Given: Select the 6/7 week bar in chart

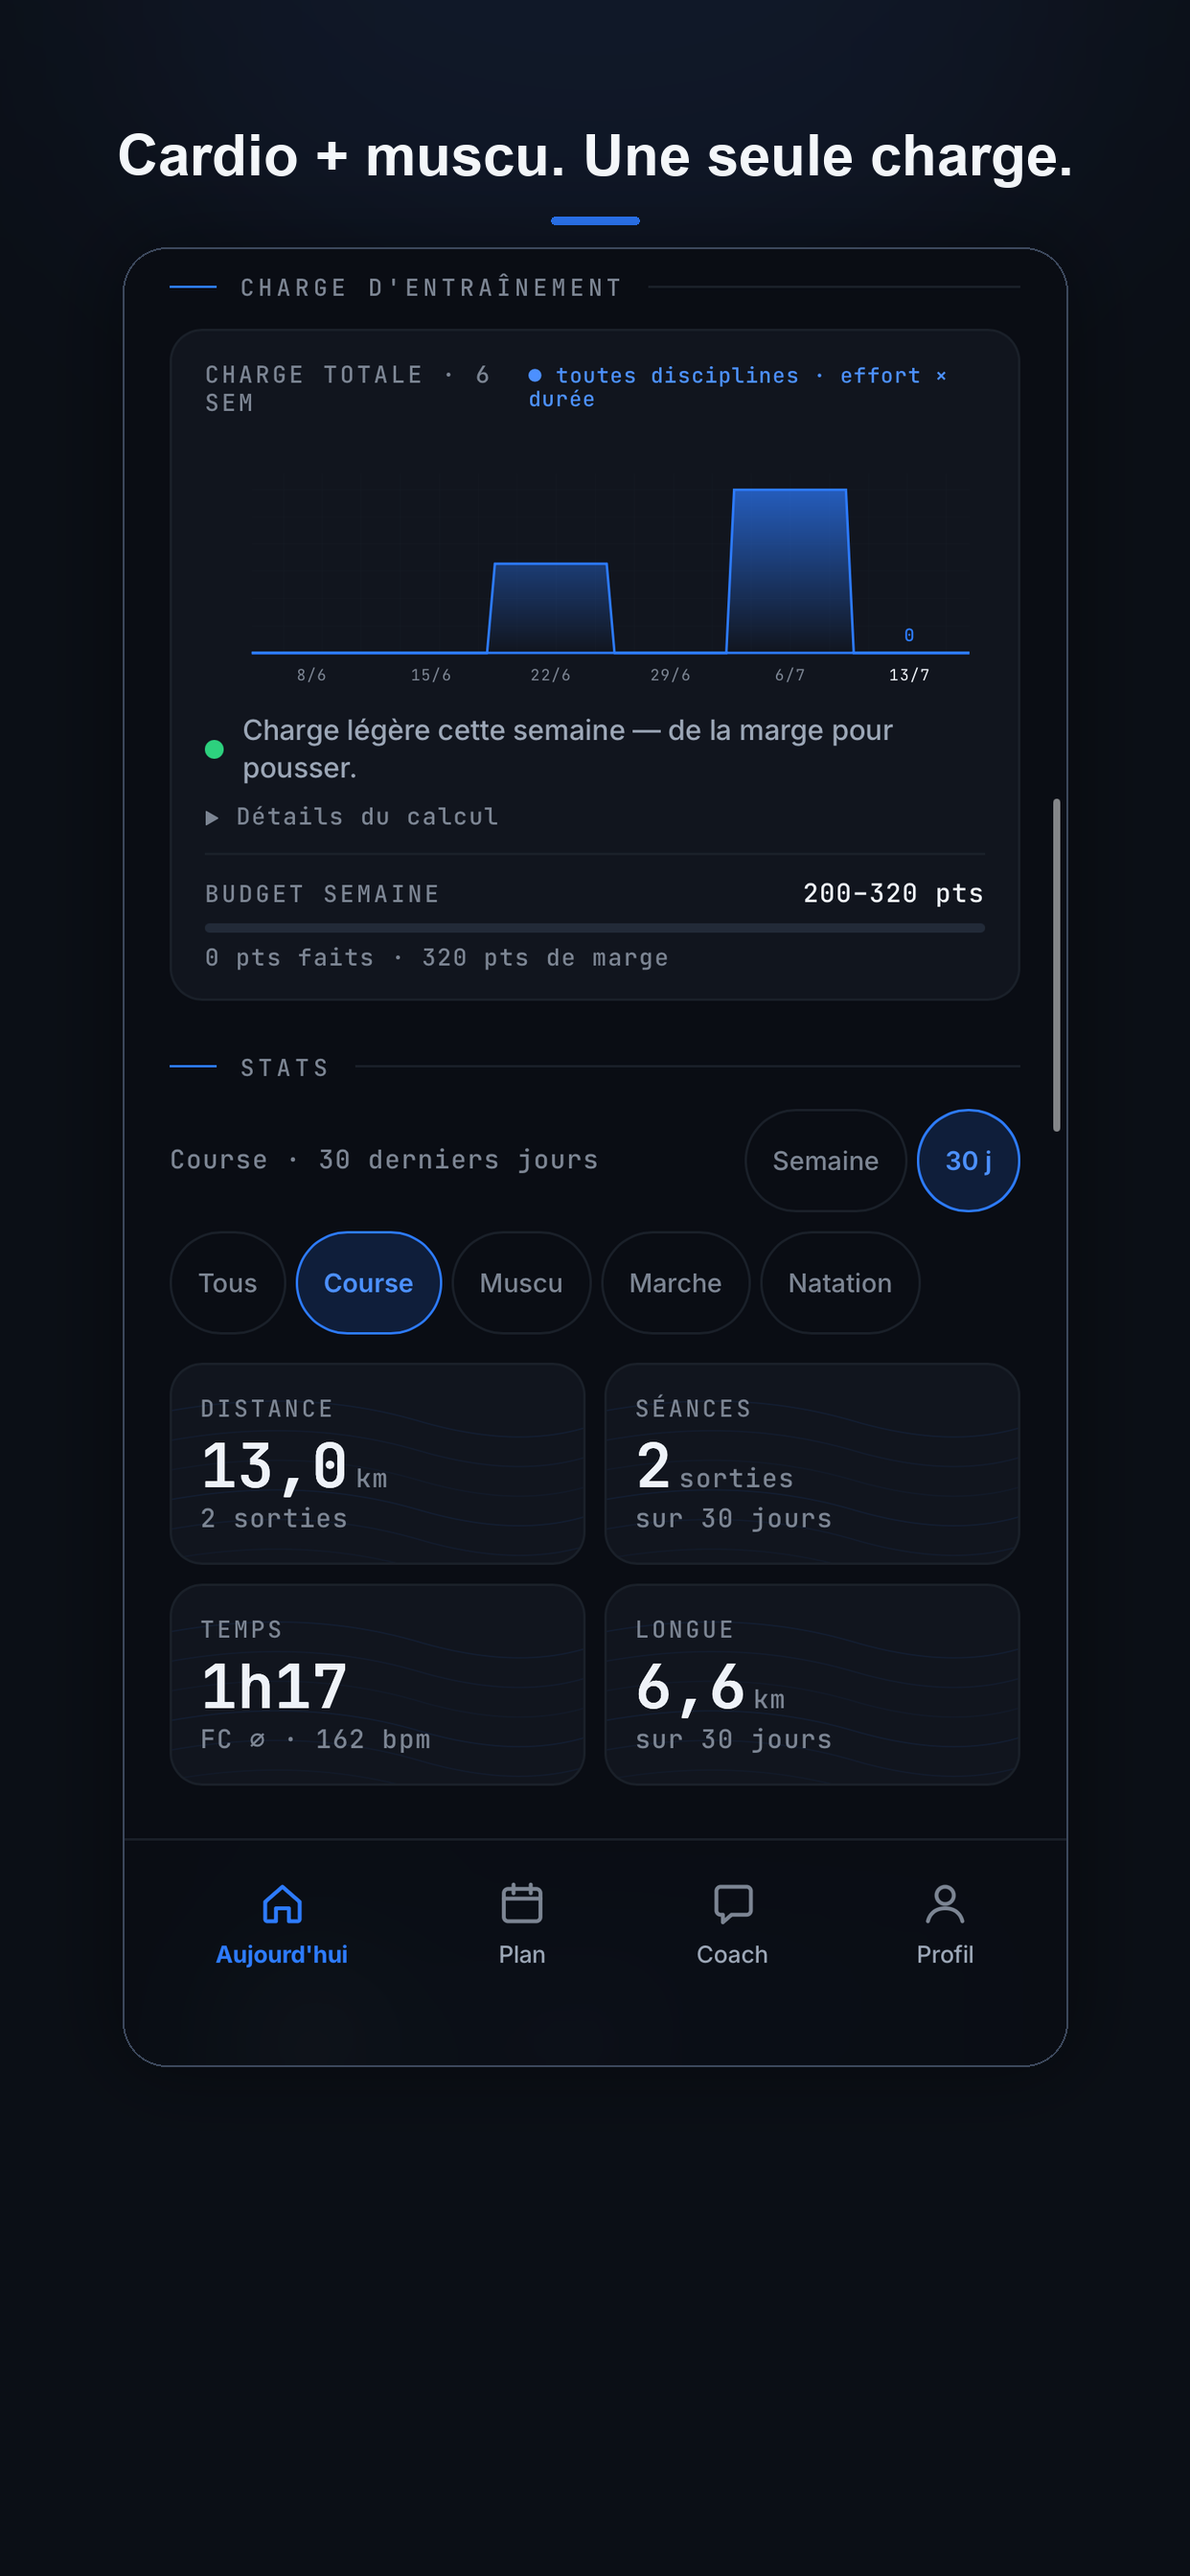Looking at the screenshot, I should [x=790, y=571].
